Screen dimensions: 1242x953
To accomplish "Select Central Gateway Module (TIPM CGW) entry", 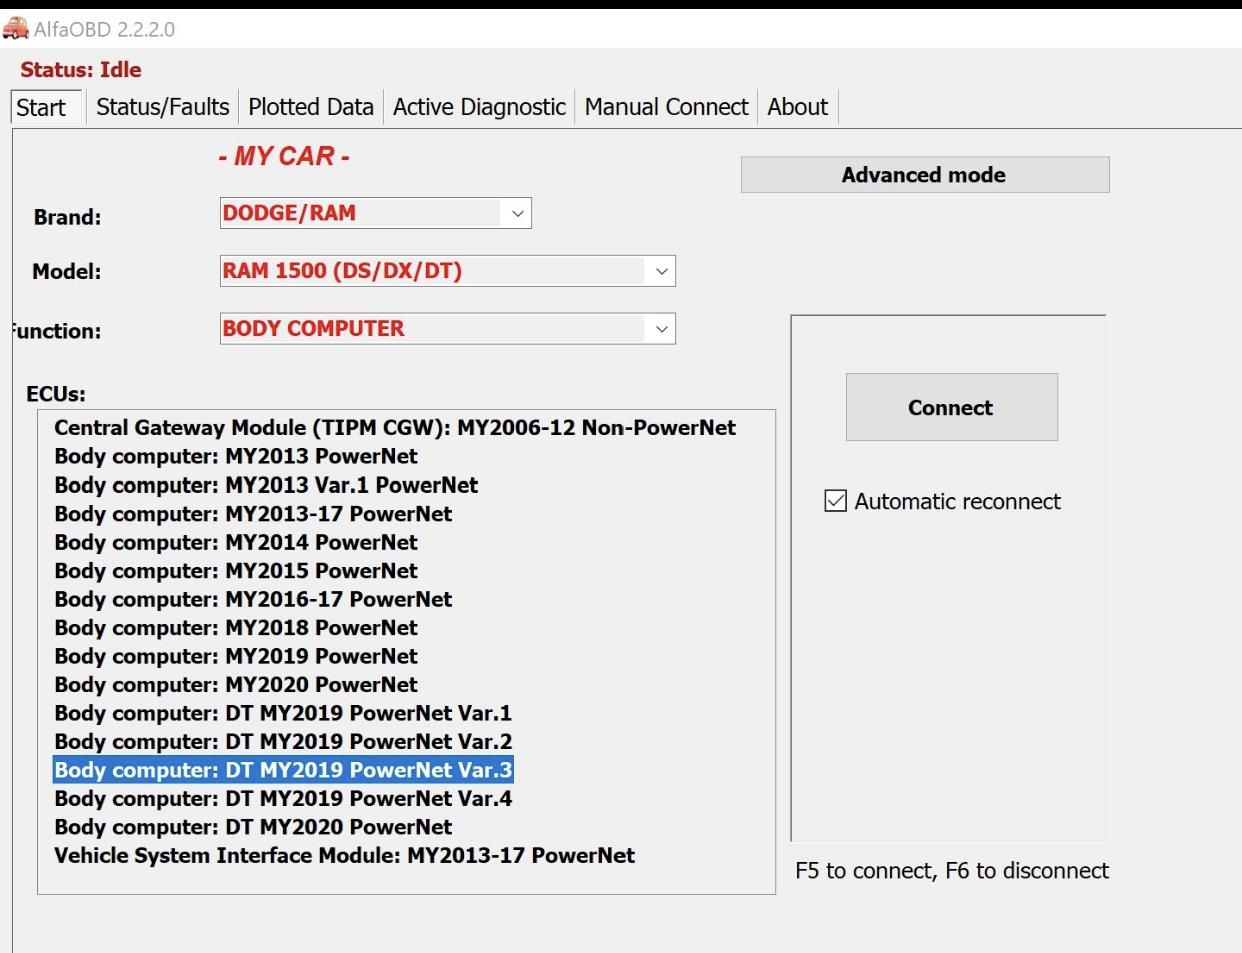I will (x=395, y=428).
